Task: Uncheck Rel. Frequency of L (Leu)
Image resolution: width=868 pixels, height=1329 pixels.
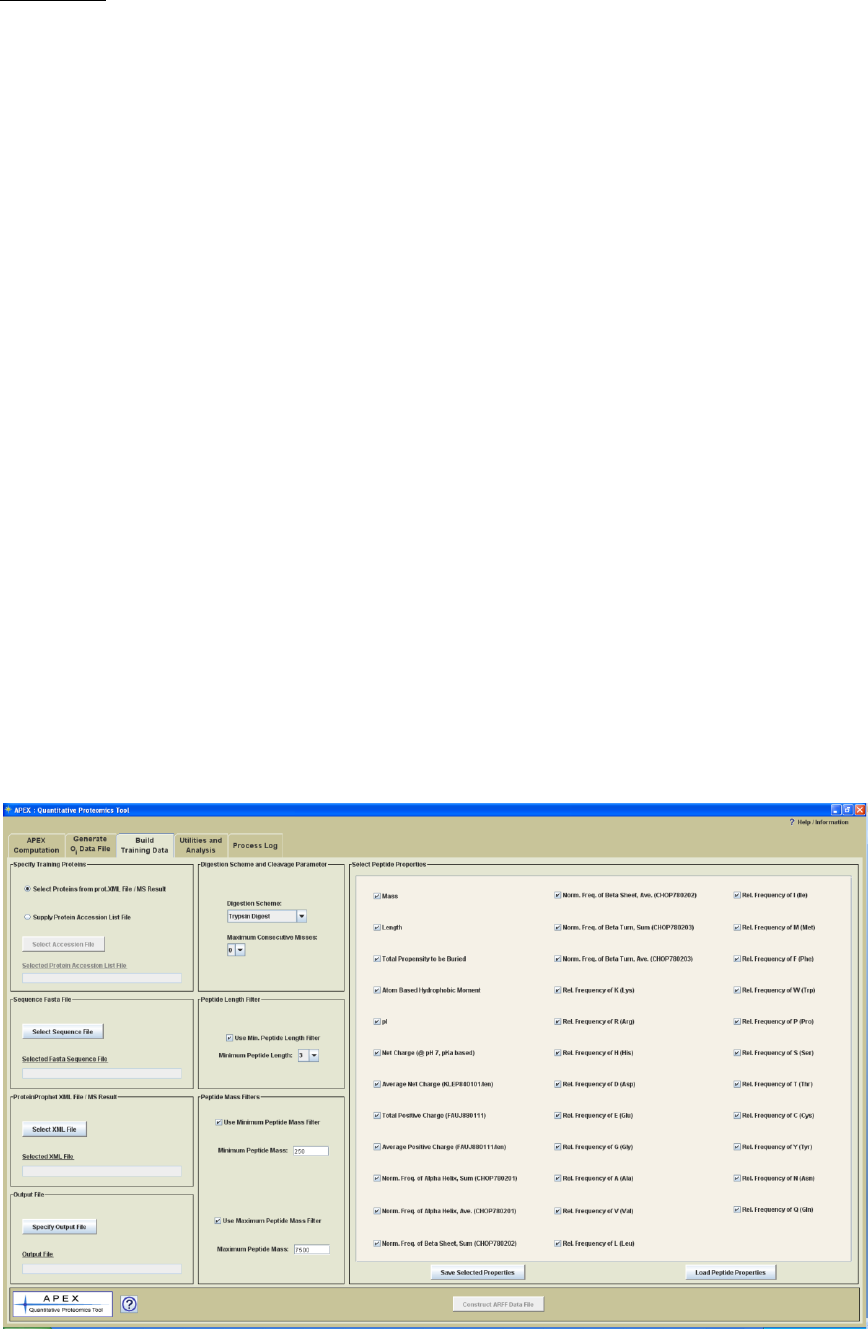Action: click(x=557, y=1243)
